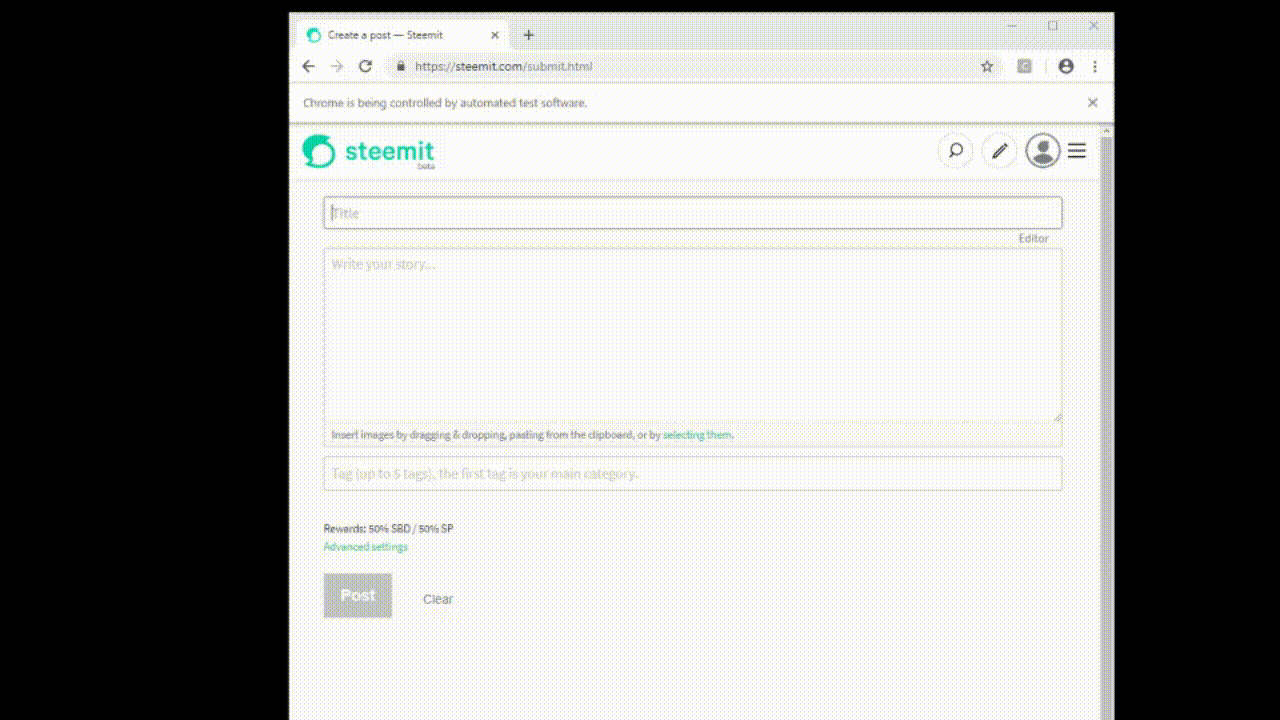Open the search magnifier icon

[x=955, y=151]
